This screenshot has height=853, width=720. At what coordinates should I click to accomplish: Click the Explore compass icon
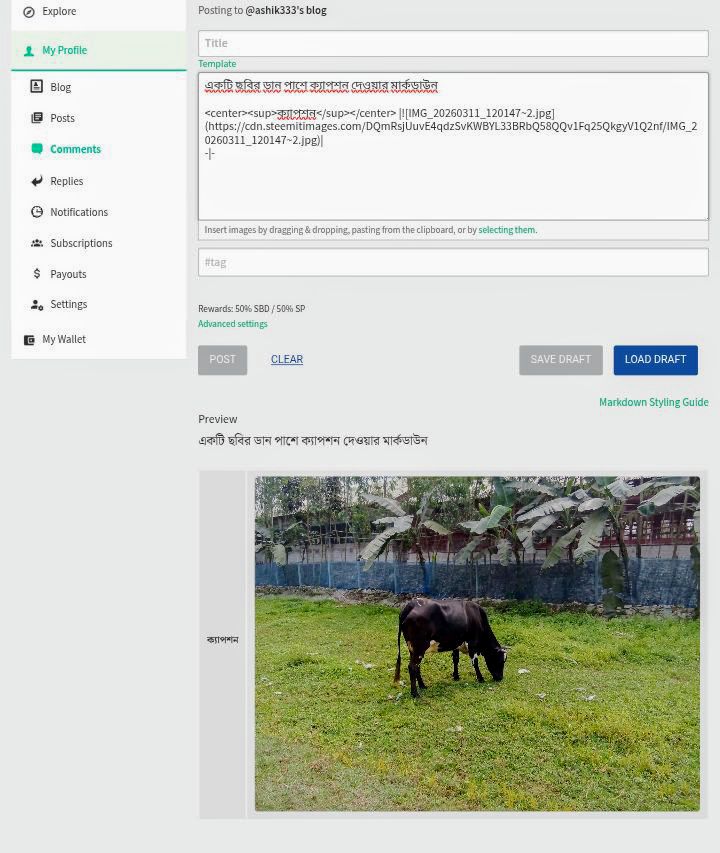click(x=29, y=12)
